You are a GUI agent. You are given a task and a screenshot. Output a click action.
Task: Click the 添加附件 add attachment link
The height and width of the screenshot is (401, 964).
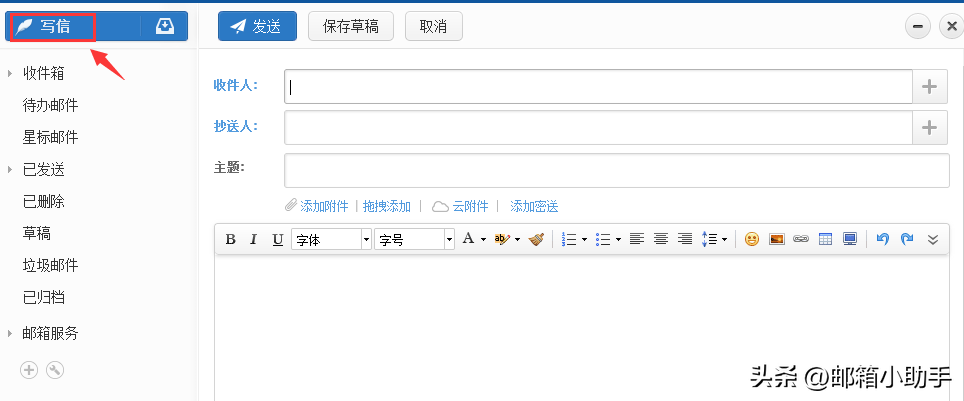point(324,206)
